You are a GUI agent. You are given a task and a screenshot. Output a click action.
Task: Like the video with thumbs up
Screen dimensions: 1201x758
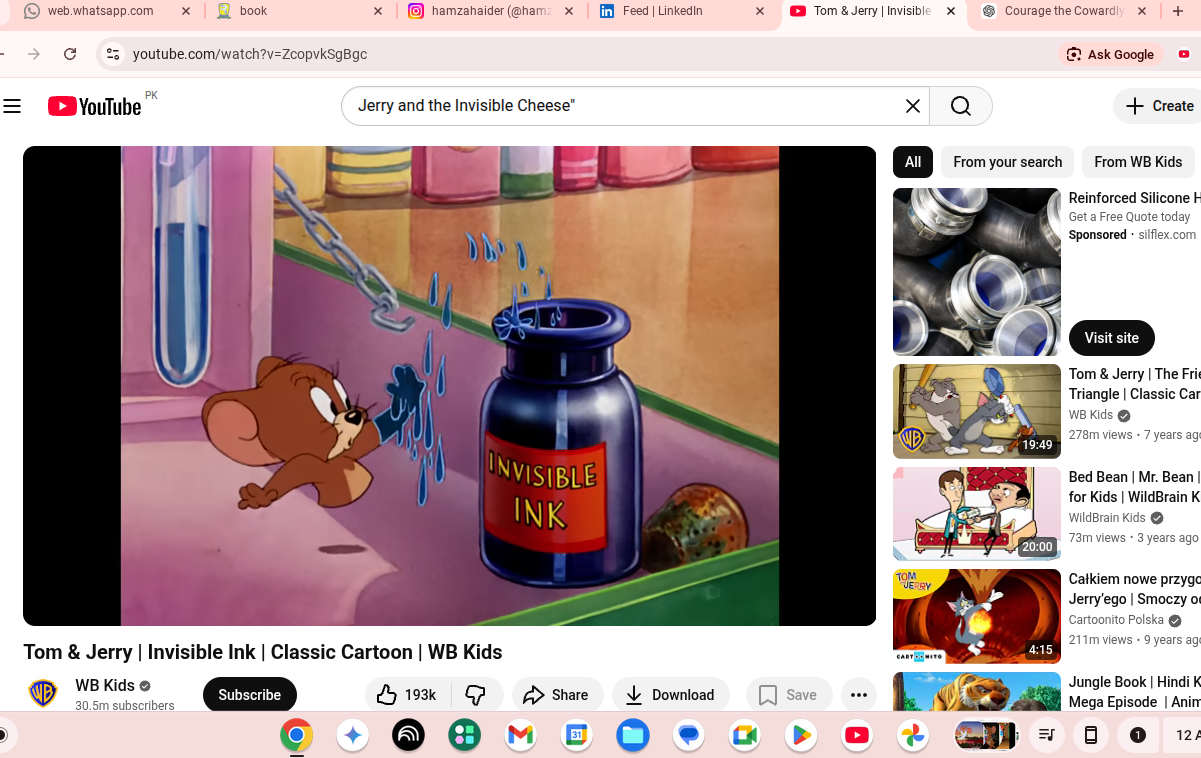click(407, 695)
